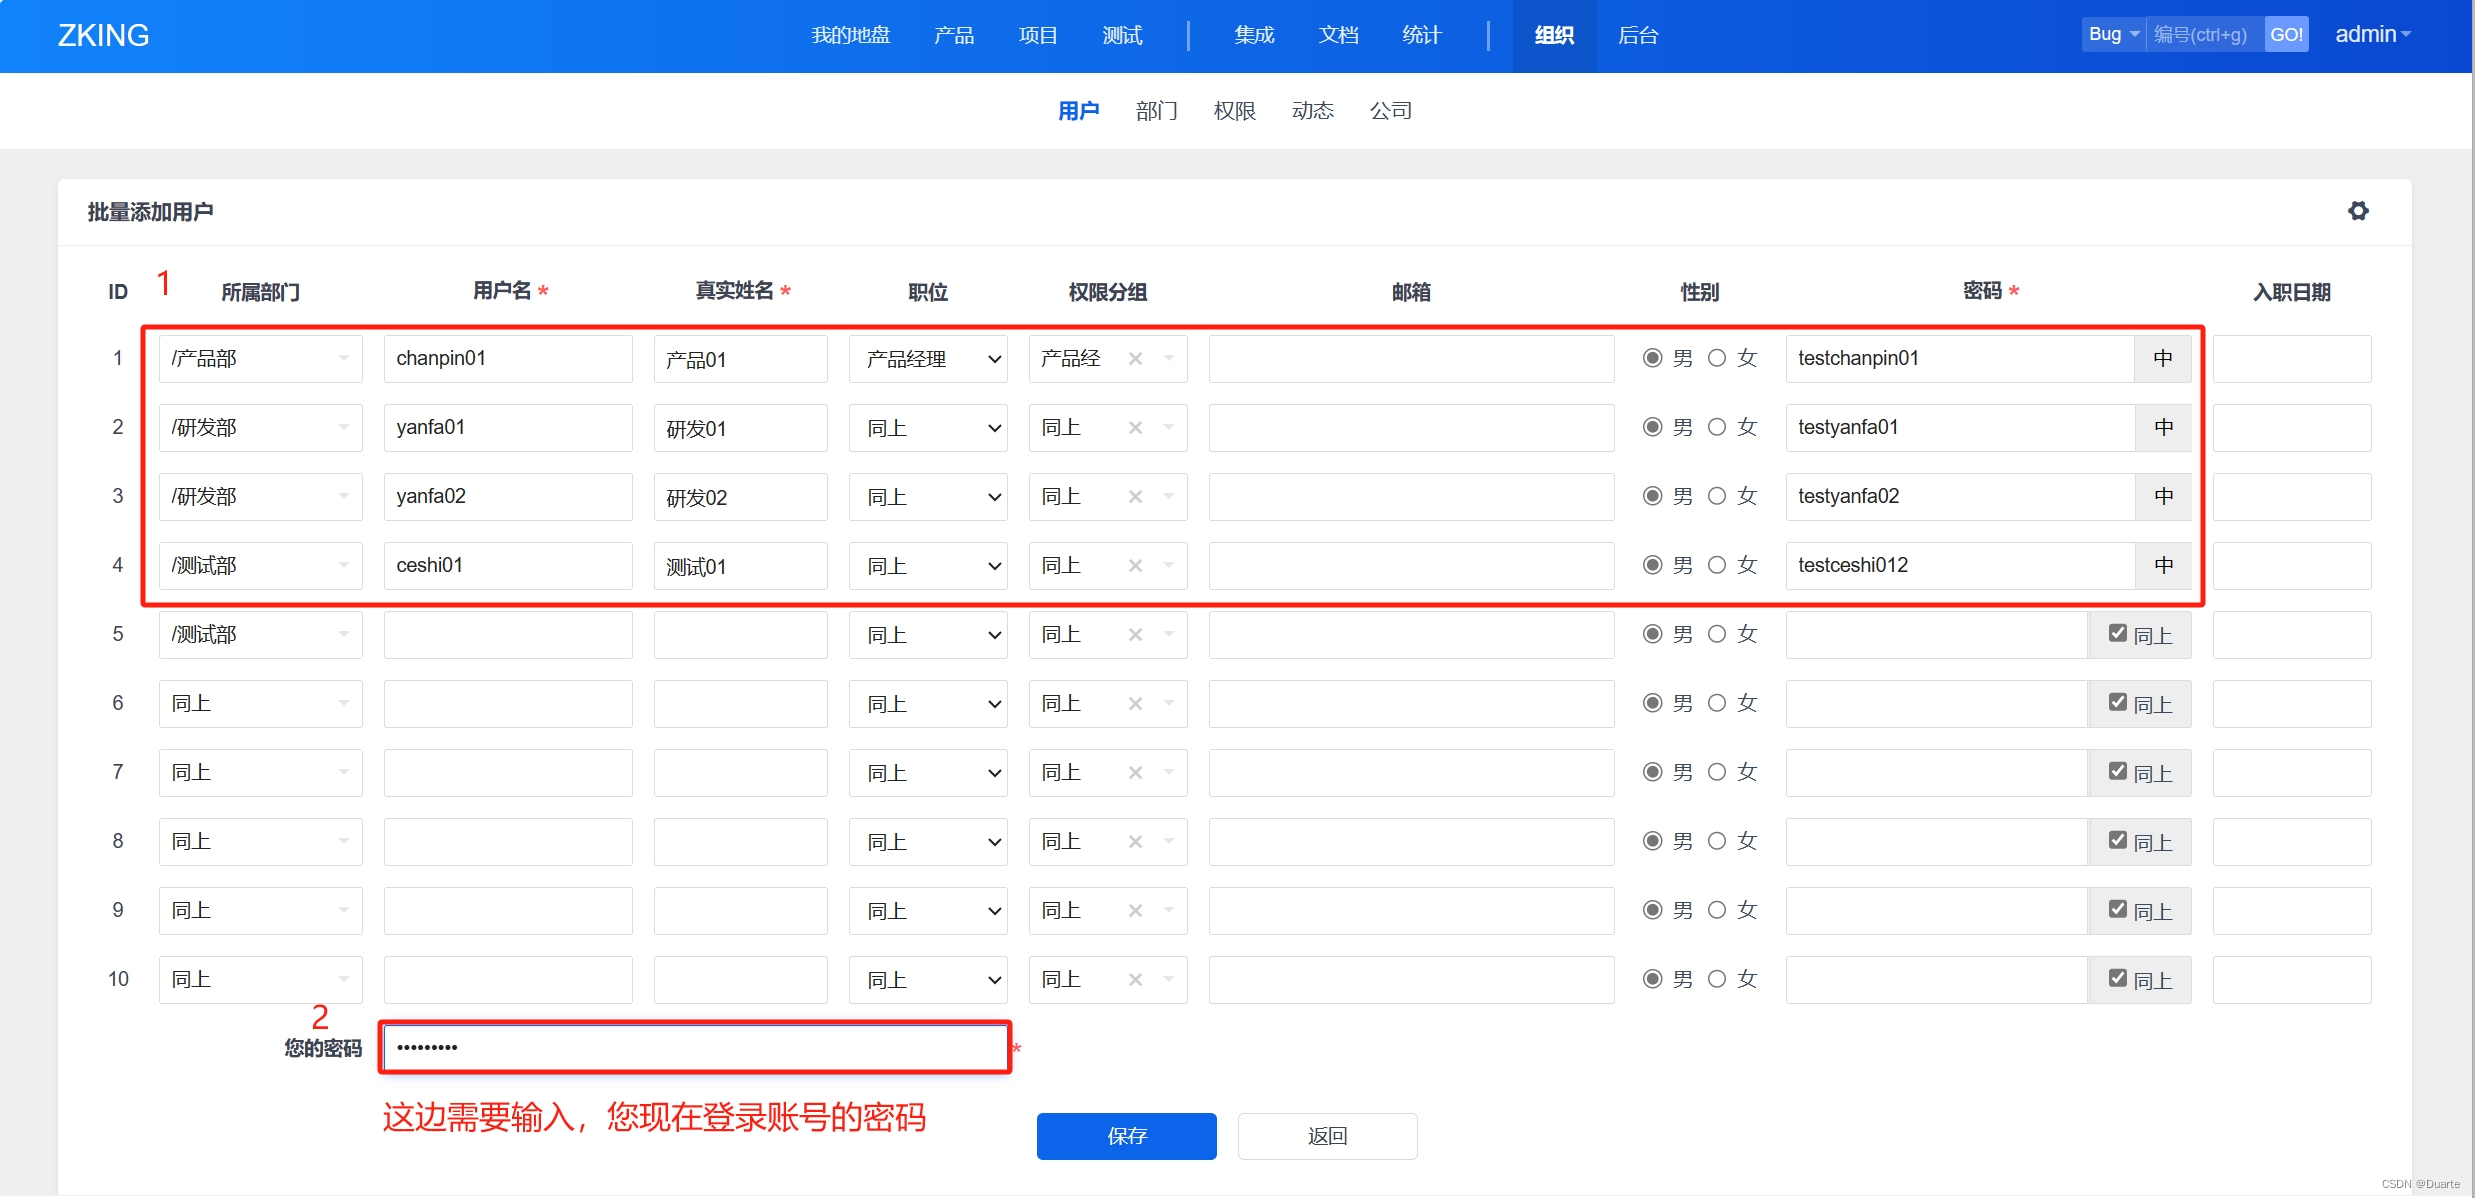This screenshot has width=2475, height=1198.
Task: Switch to the 部门 tab
Action: tap(1156, 111)
